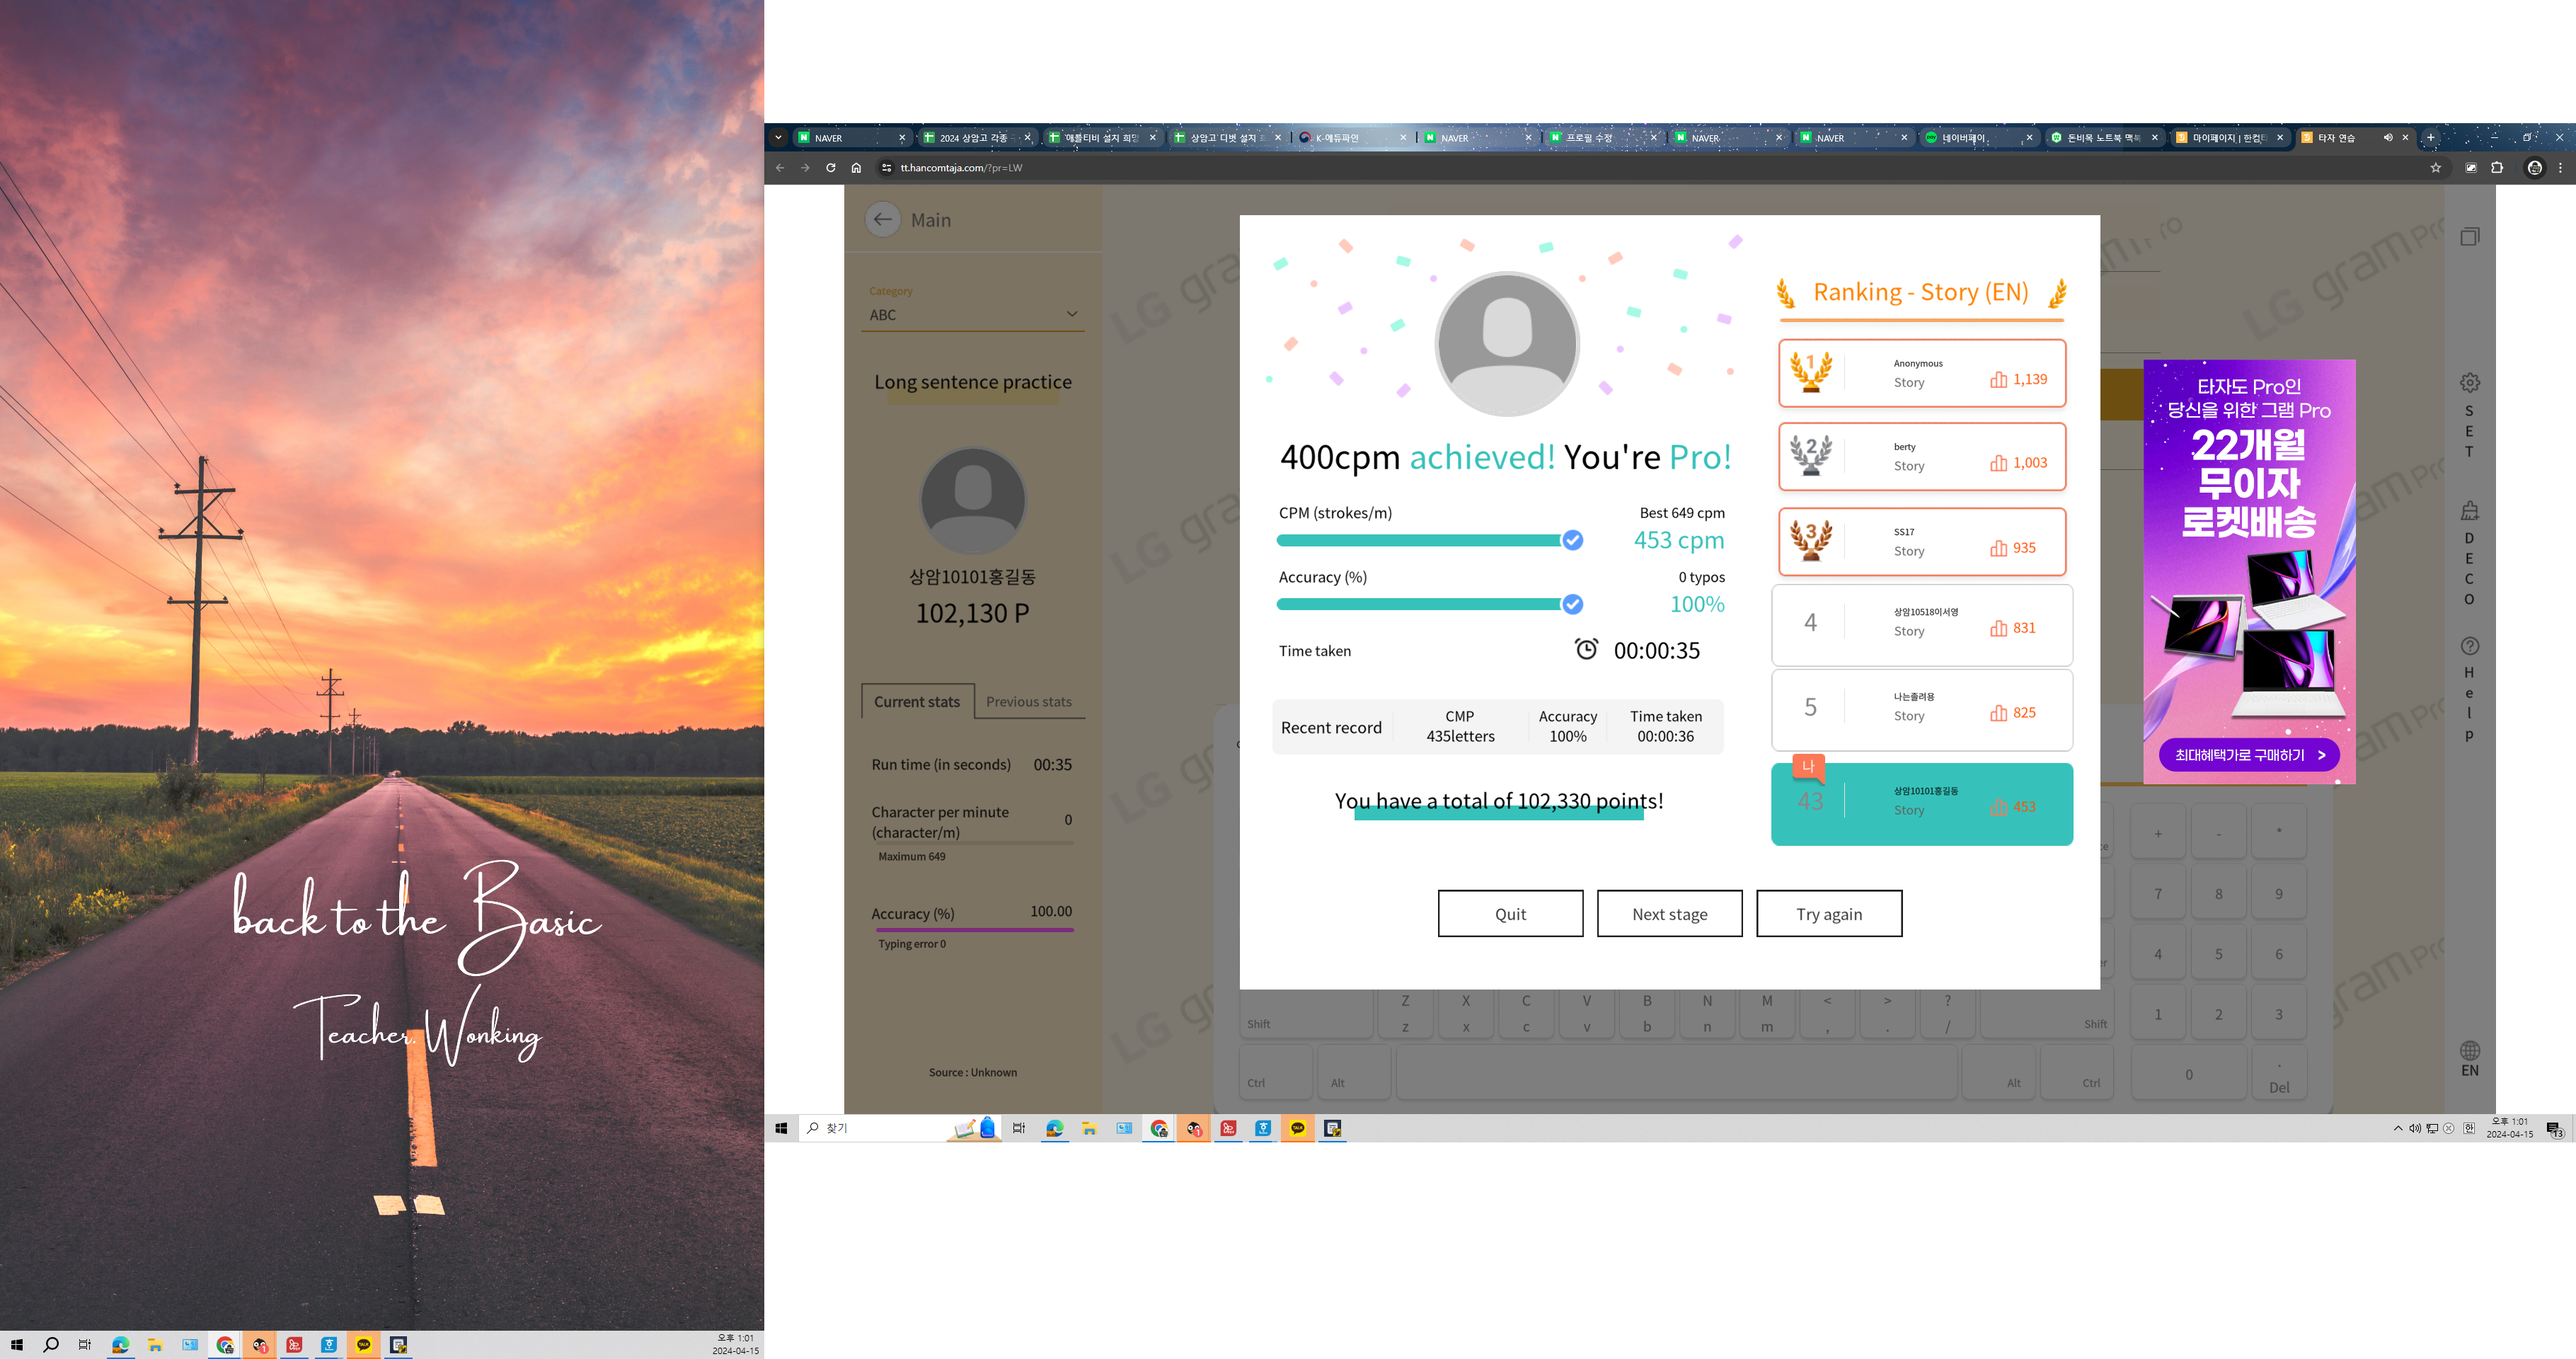The height and width of the screenshot is (1359, 2576).
Task: Bookmark this page with star icon
Action: point(2435,168)
